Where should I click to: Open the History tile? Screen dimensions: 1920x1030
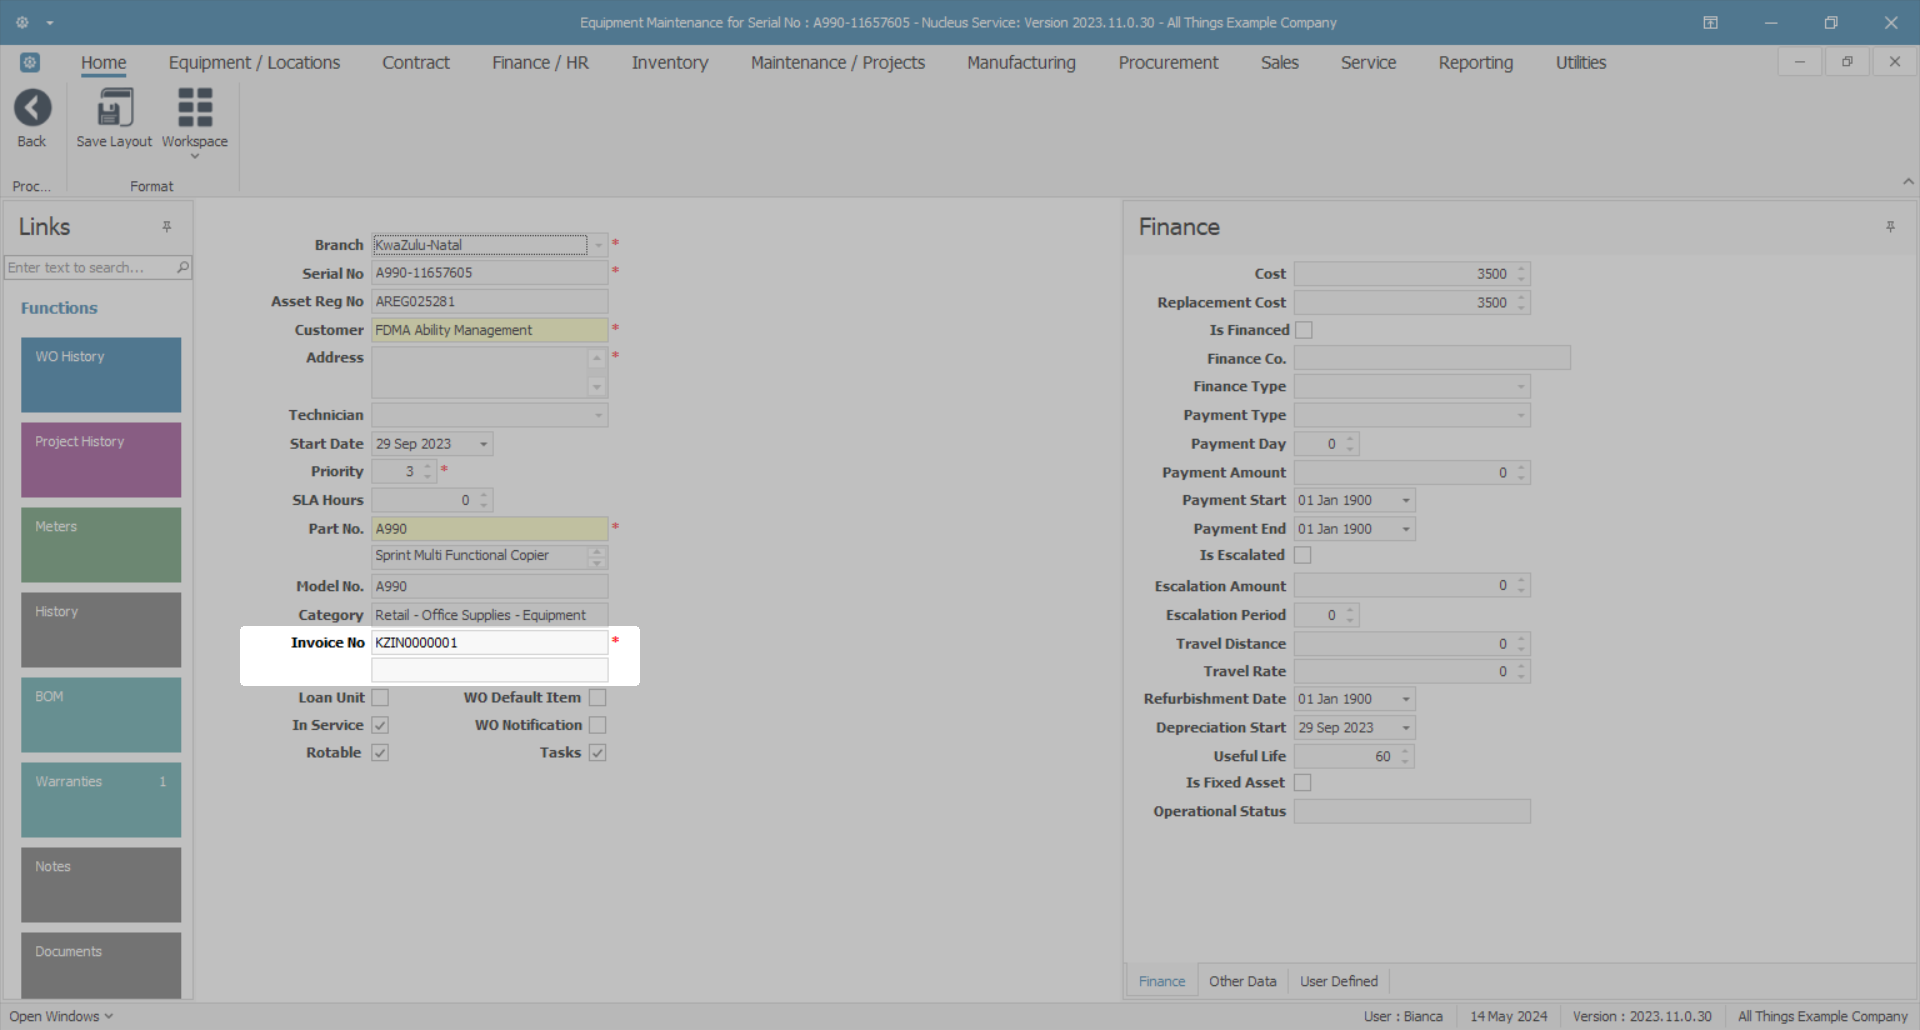(101, 630)
